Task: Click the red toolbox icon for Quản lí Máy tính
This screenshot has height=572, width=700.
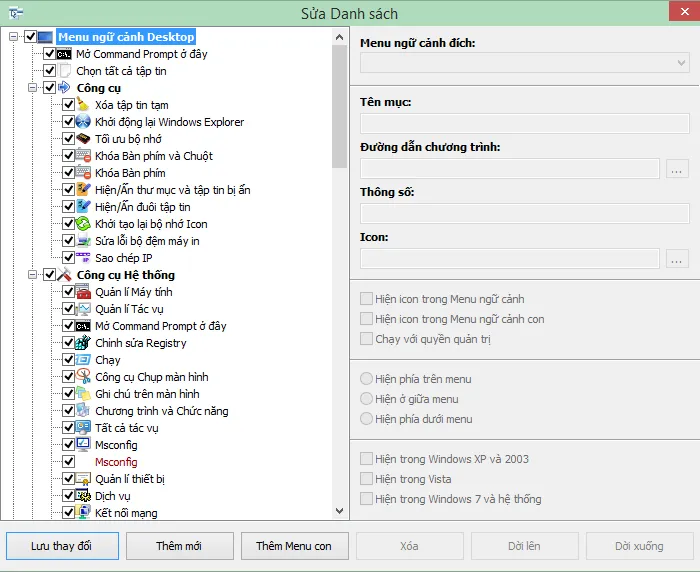Action: 83,292
